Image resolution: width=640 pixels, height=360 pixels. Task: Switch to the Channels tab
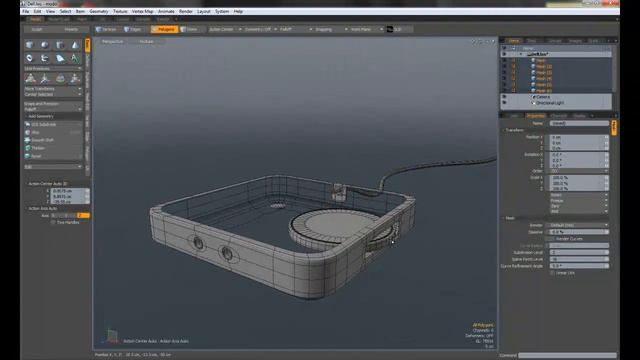(558, 116)
